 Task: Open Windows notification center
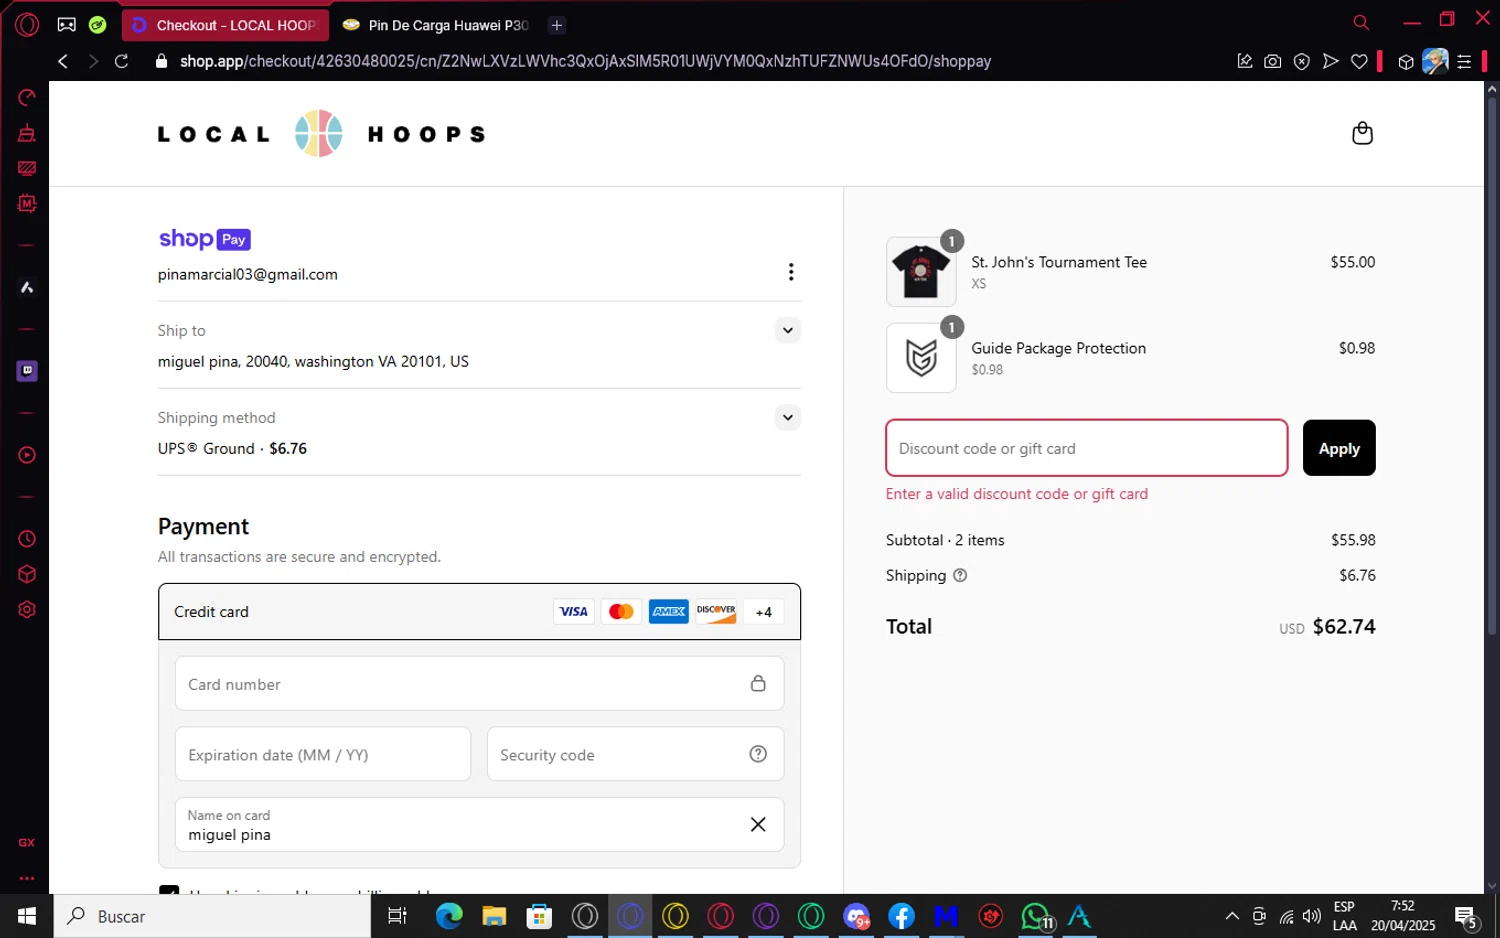coord(1467,916)
